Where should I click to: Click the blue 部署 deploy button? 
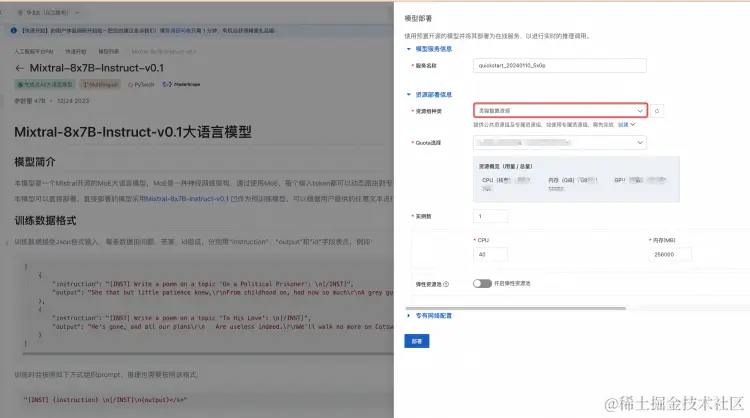point(417,341)
